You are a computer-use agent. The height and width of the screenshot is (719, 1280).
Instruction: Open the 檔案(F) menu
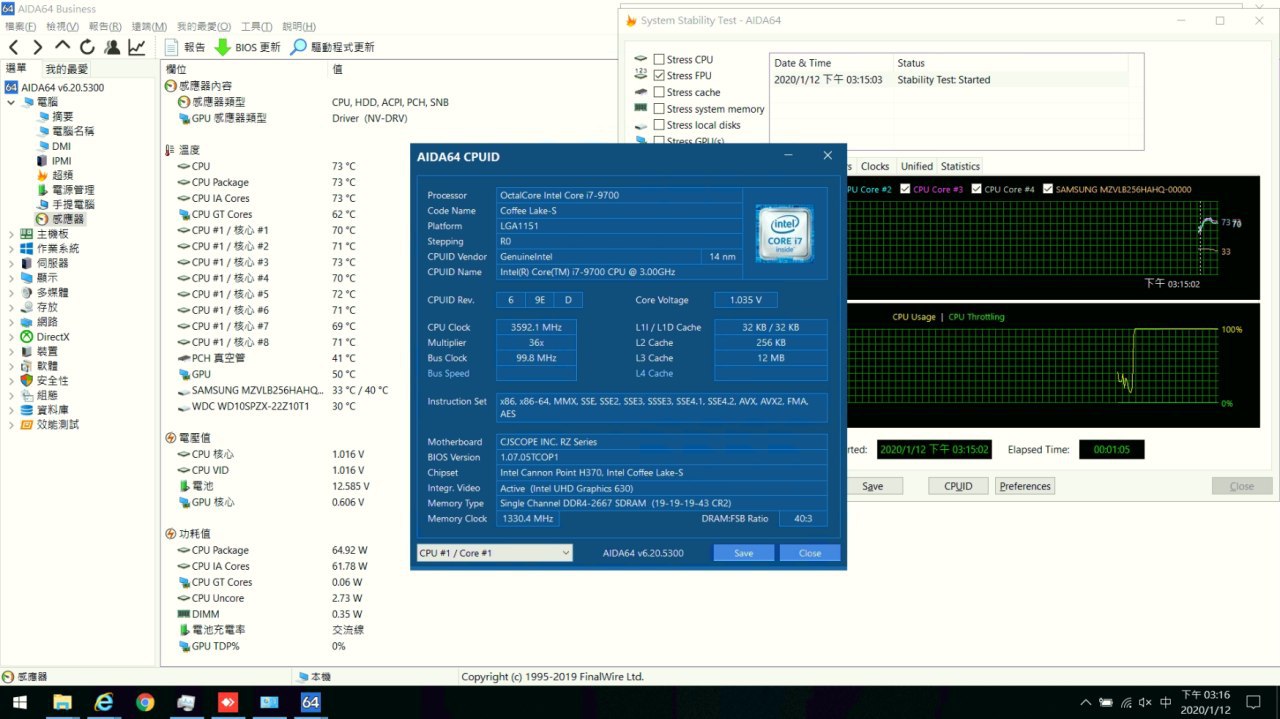click(x=20, y=26)
